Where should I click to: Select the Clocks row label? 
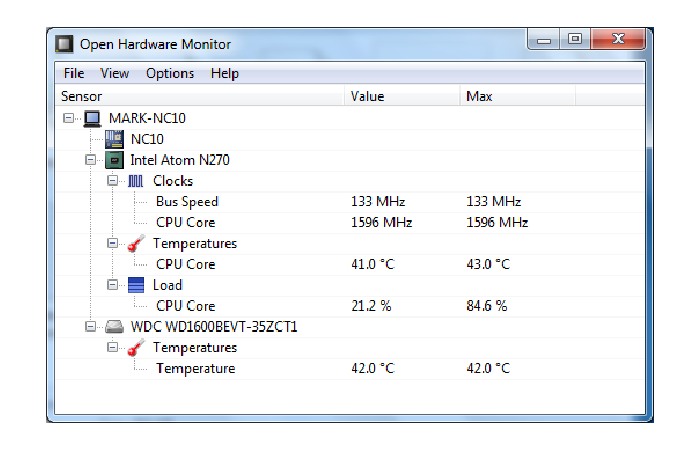(x=173, y=181)
